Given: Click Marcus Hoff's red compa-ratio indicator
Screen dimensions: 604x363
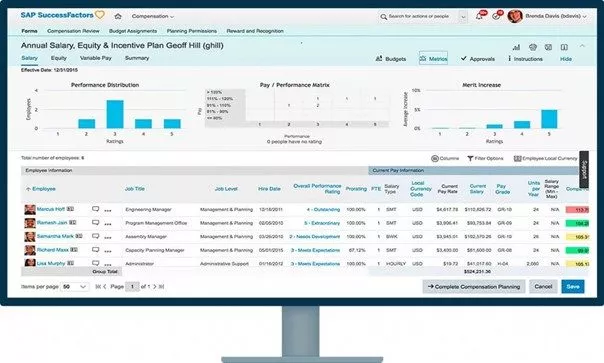Looking at the screenshot, I should (577, 210).
